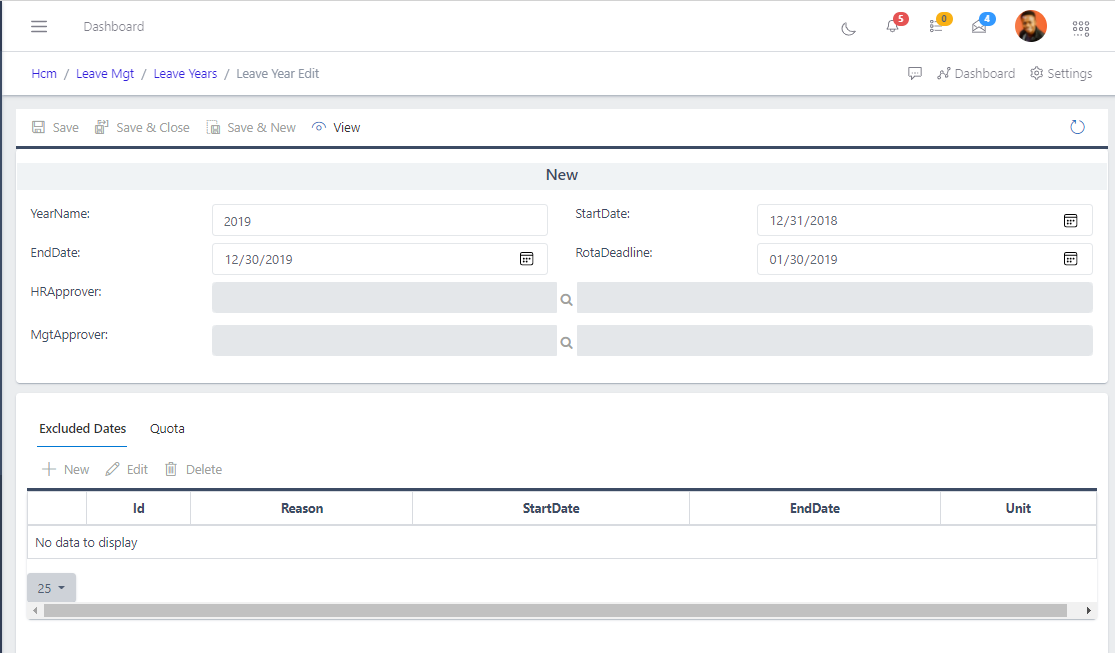
Task: Open the notifications bell showing 5 alerts
Action: (x=891, y=28)
